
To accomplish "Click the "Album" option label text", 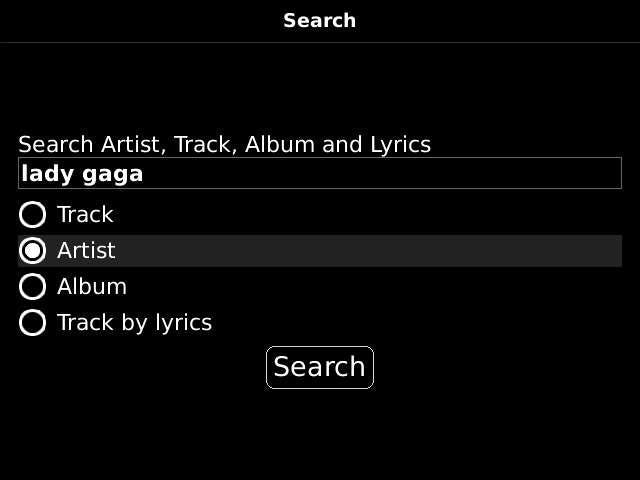I will click(92, 287).
